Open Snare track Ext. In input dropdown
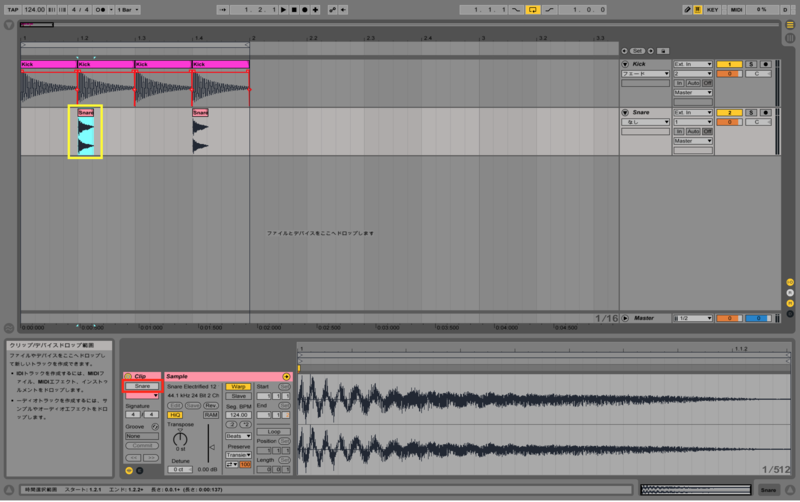The width and height of the screenshot is (800, 502). point(692,113)
